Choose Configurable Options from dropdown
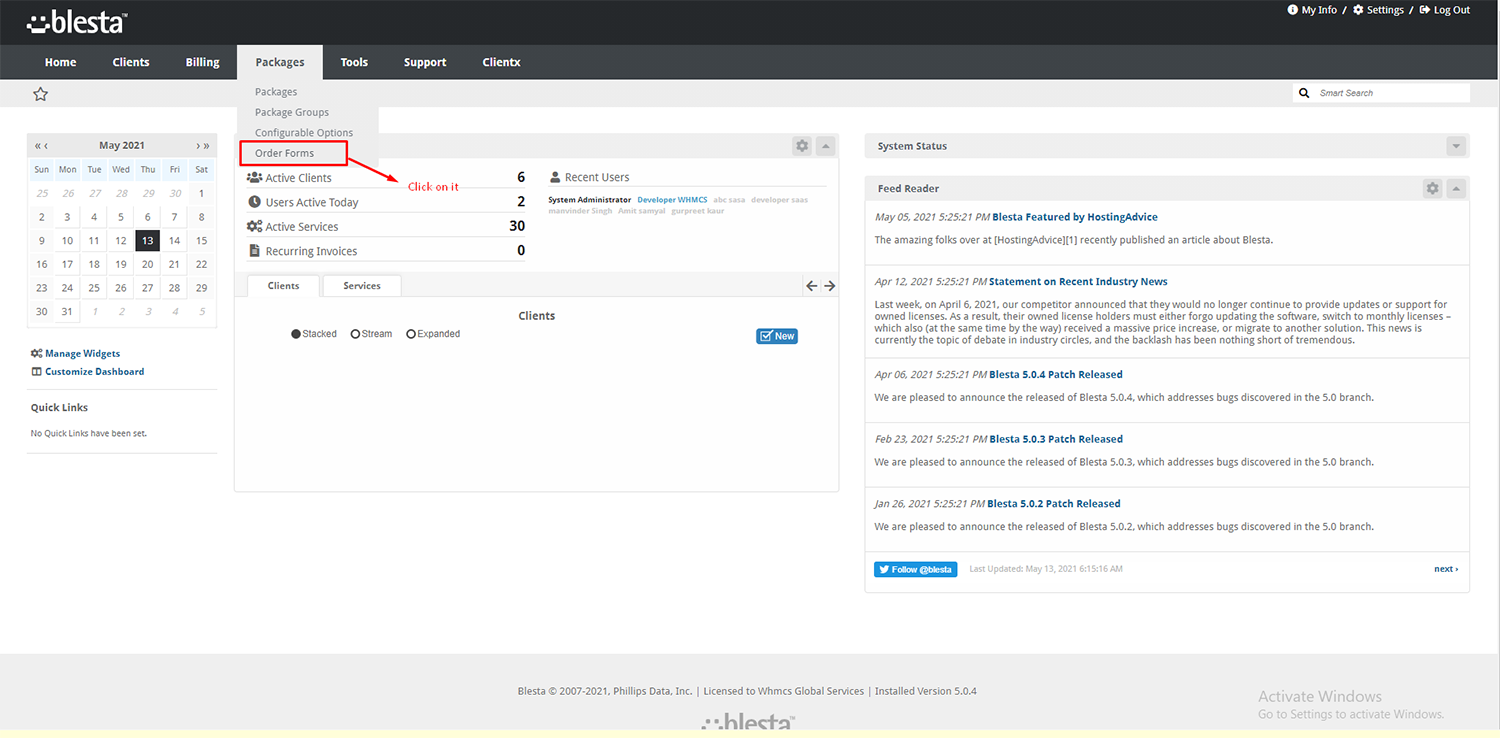The width and height of the screenshot is (1500, 738). pos(304,133)
